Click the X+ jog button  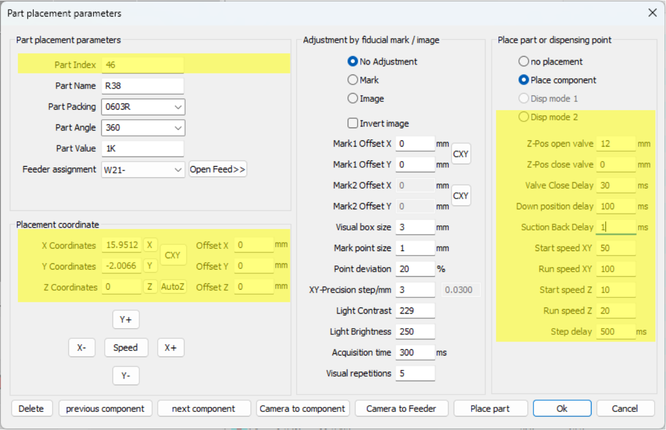[171, 348]
